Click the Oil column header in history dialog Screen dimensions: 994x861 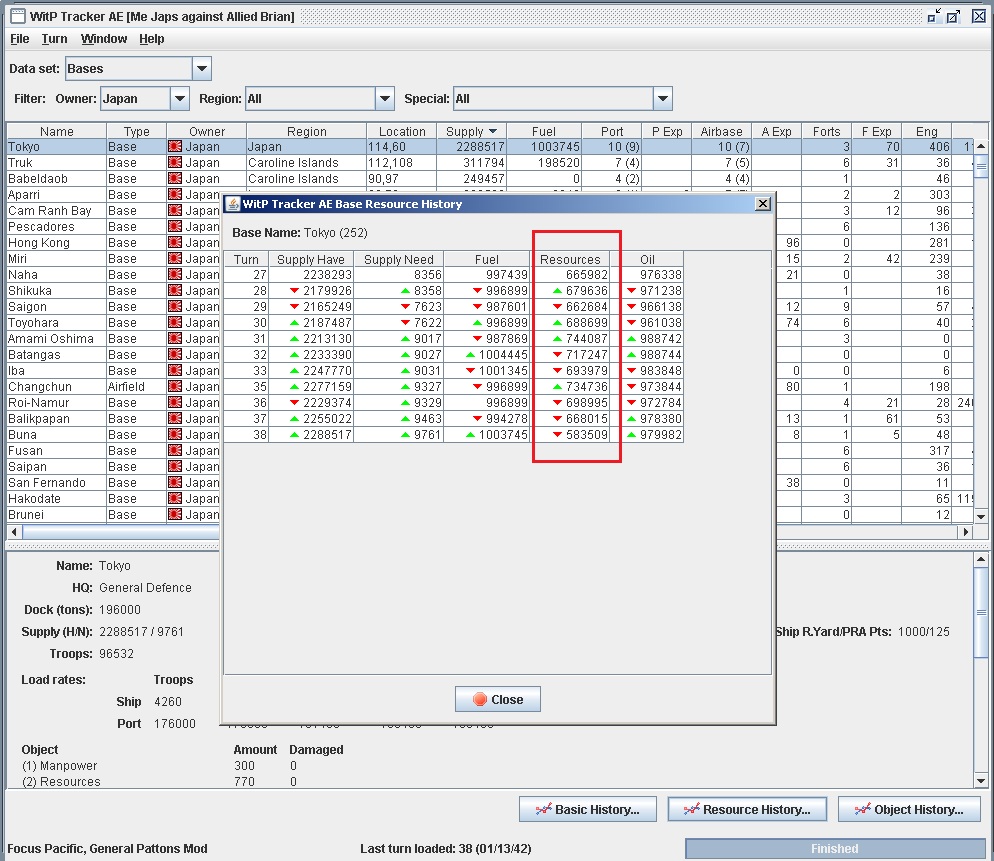(x=647, y=259)
